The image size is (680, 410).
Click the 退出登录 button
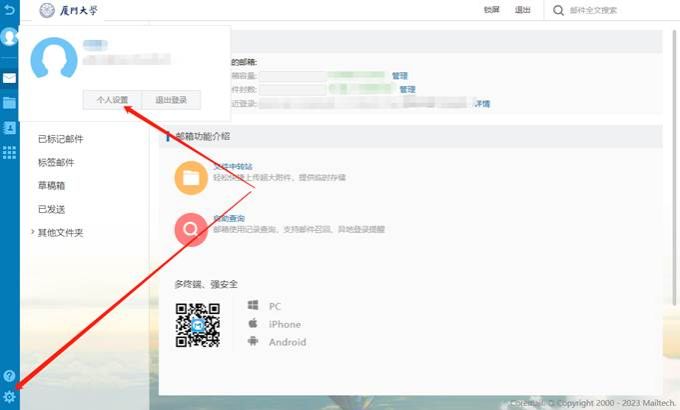(171, 100)
